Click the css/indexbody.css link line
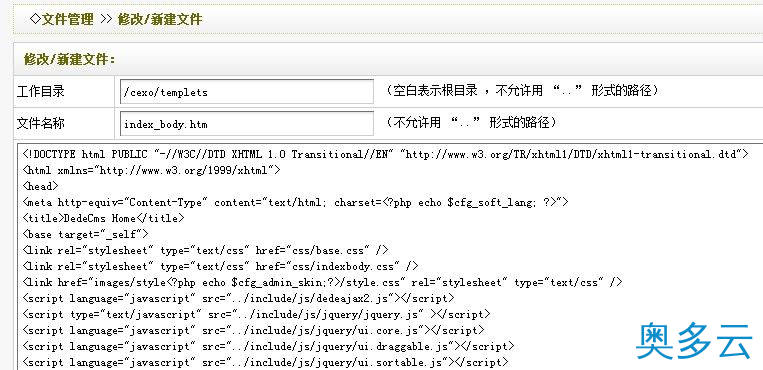763x370 pixels. pyautogui.click(x=220, y=266)
